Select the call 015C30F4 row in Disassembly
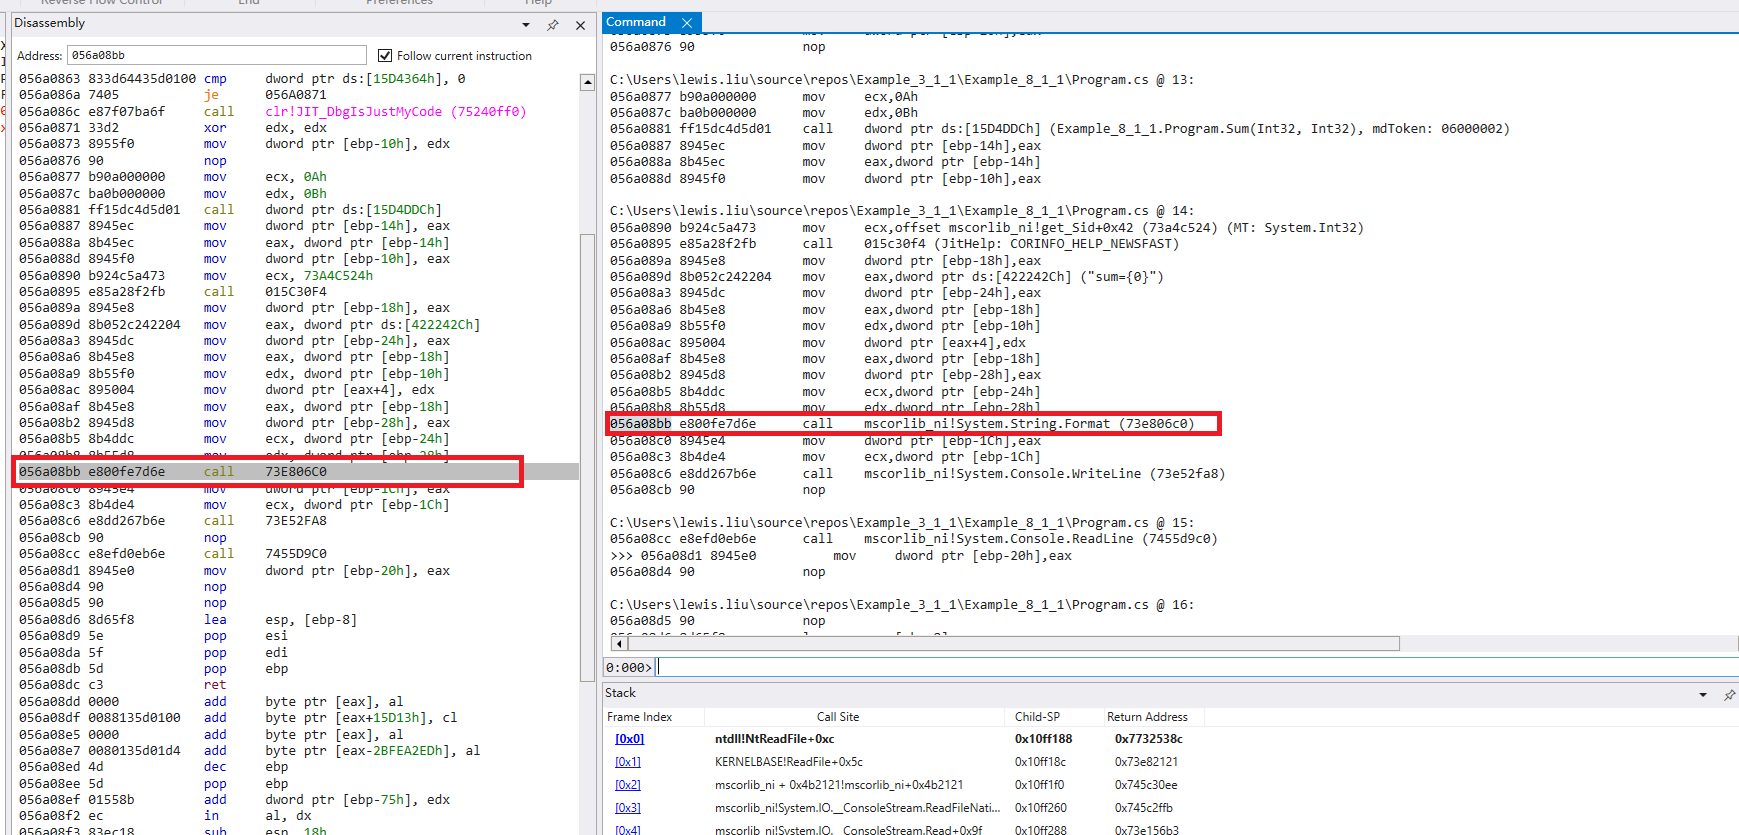 tap(298, 292)
